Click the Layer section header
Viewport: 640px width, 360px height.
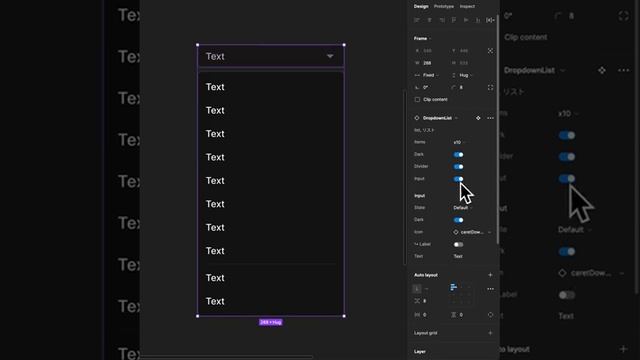tap(420, 351)
